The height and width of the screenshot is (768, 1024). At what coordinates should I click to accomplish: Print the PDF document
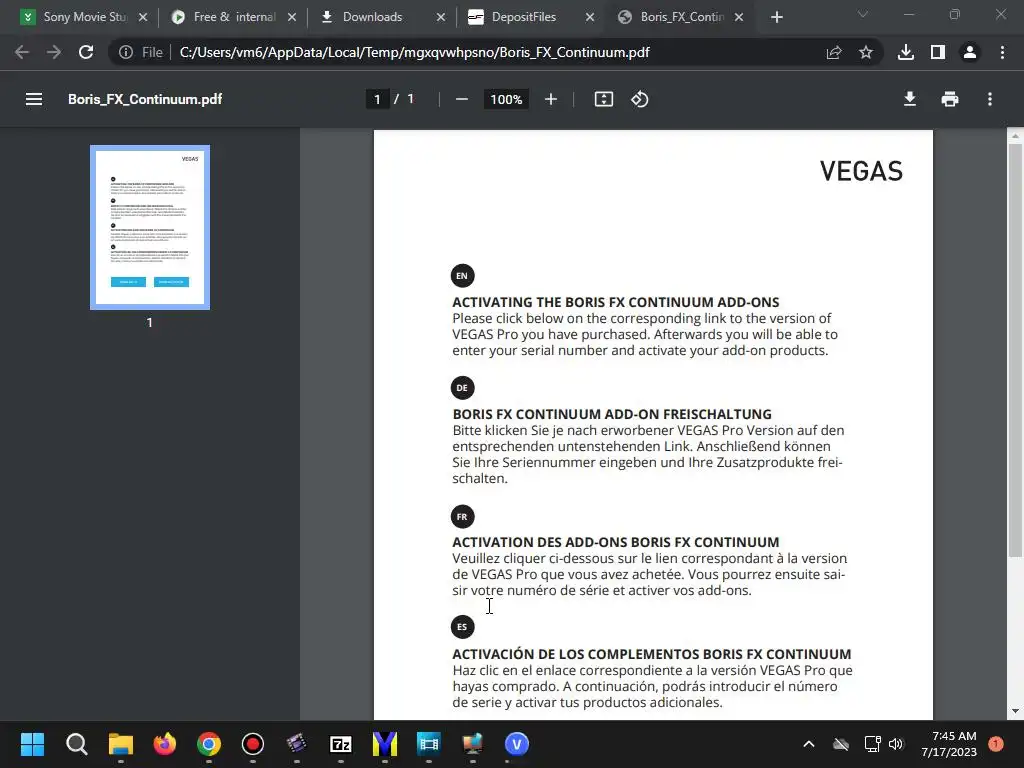pos(950,99)
